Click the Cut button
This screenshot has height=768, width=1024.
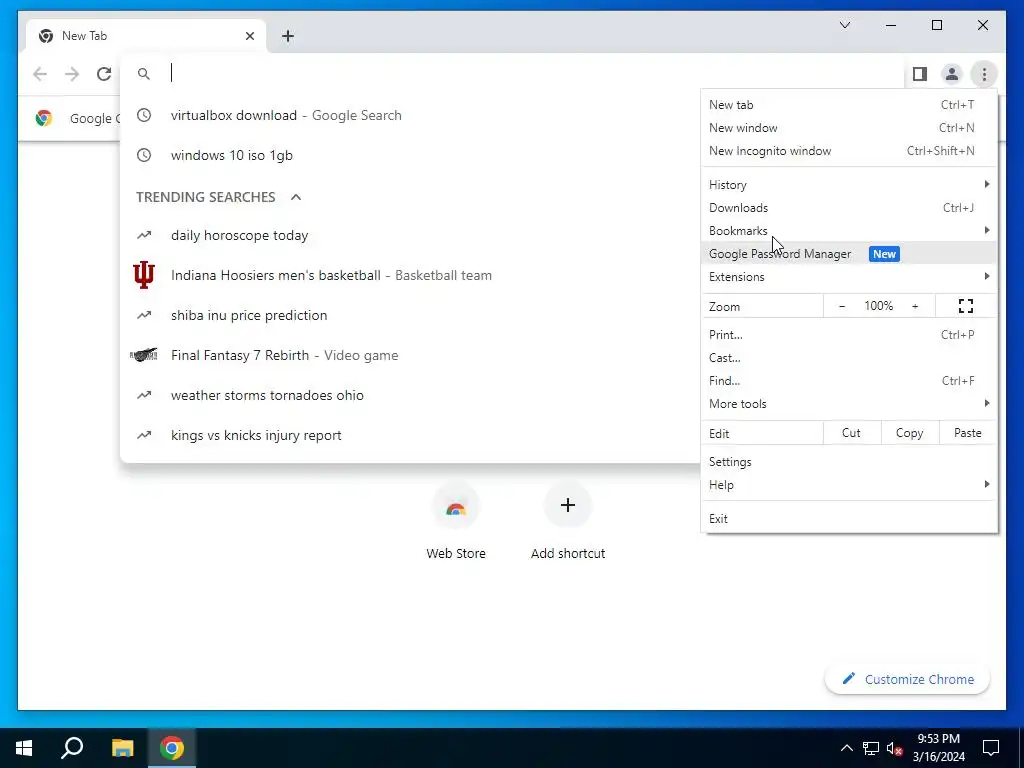[x=851, y=433]
